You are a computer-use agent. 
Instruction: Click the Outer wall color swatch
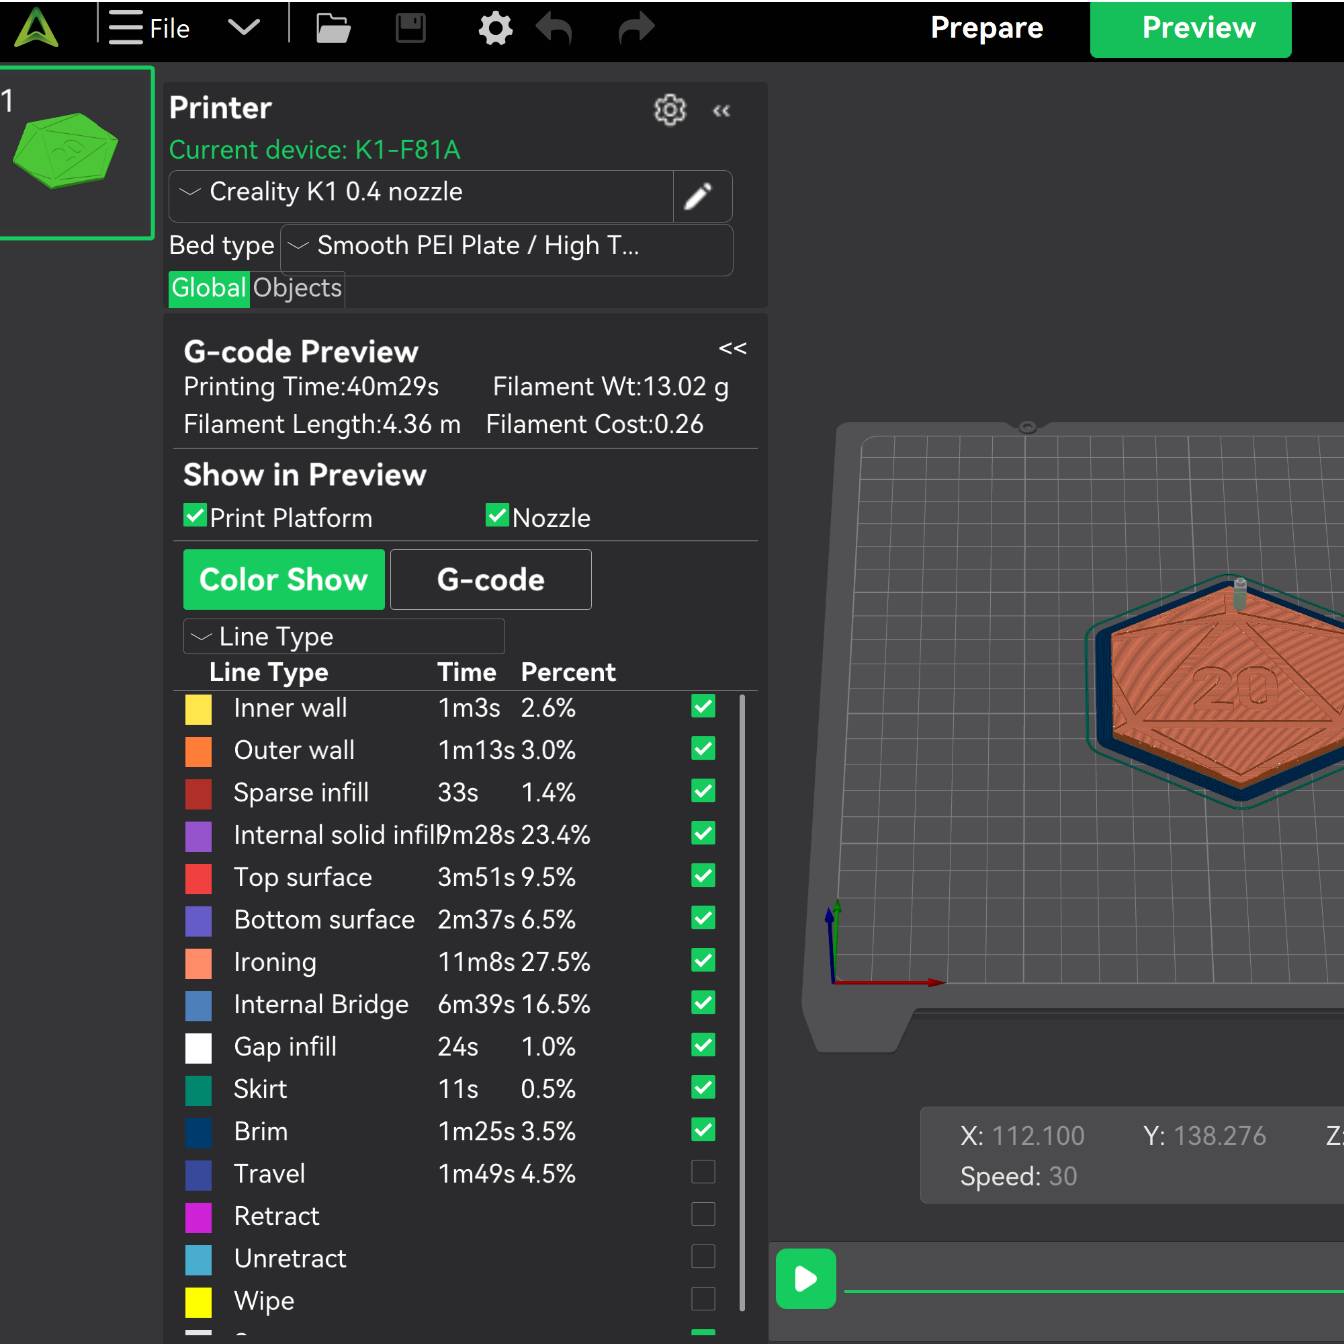click(199, 751)
